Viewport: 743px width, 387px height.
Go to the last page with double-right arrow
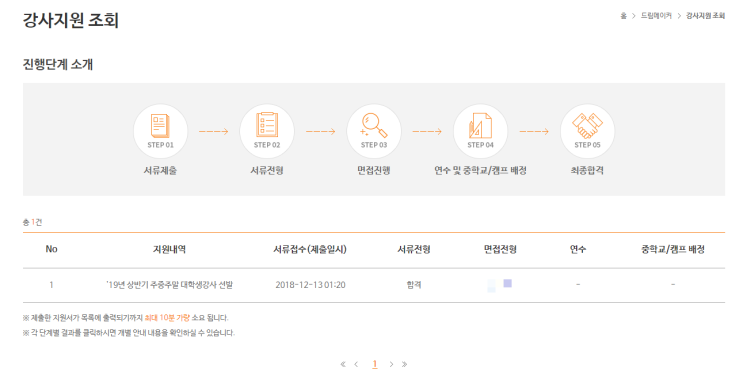click(404, 364)
